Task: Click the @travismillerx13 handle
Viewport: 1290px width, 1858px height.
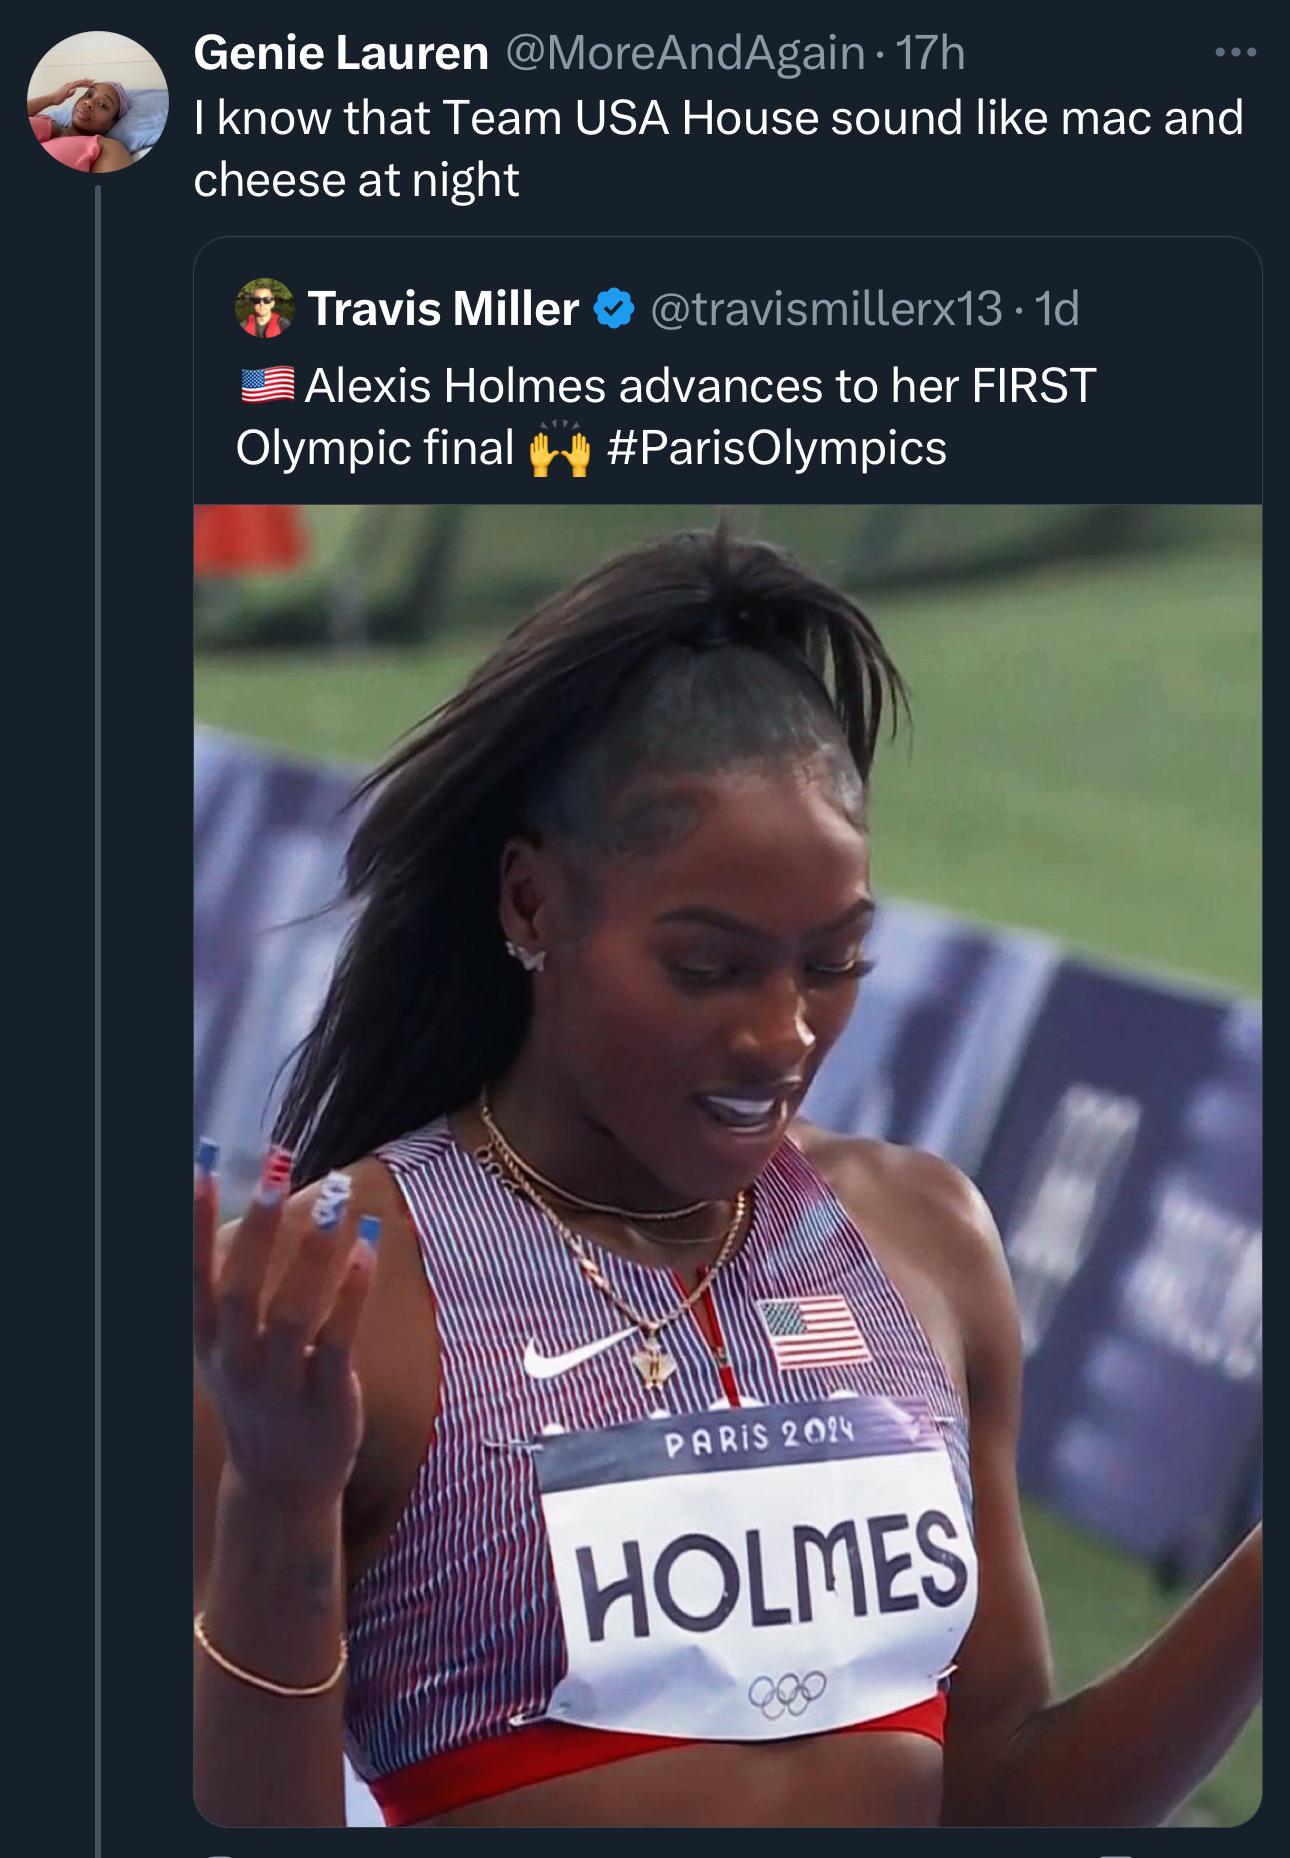Action: (x=826, y=309)
